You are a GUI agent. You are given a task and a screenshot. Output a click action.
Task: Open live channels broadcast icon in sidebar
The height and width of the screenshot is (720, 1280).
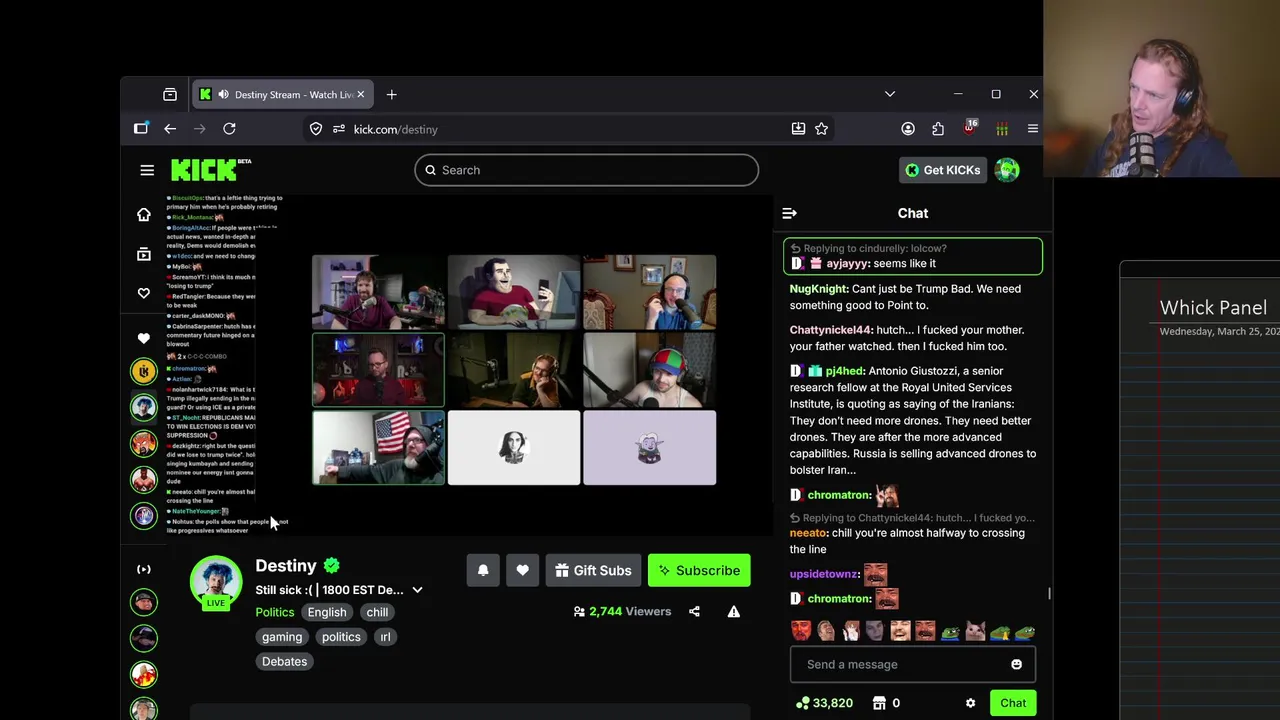144,569
